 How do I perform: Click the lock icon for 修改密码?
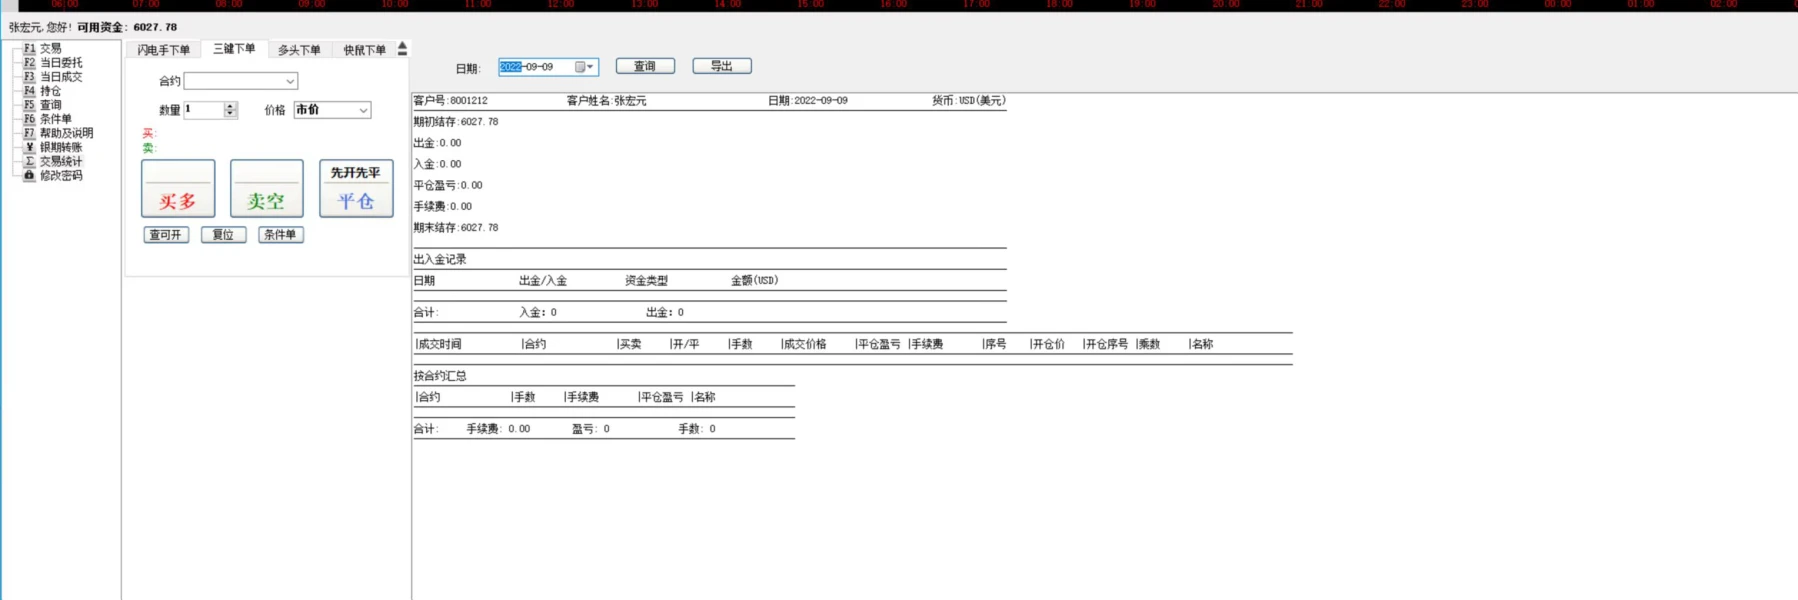[29, 175]
